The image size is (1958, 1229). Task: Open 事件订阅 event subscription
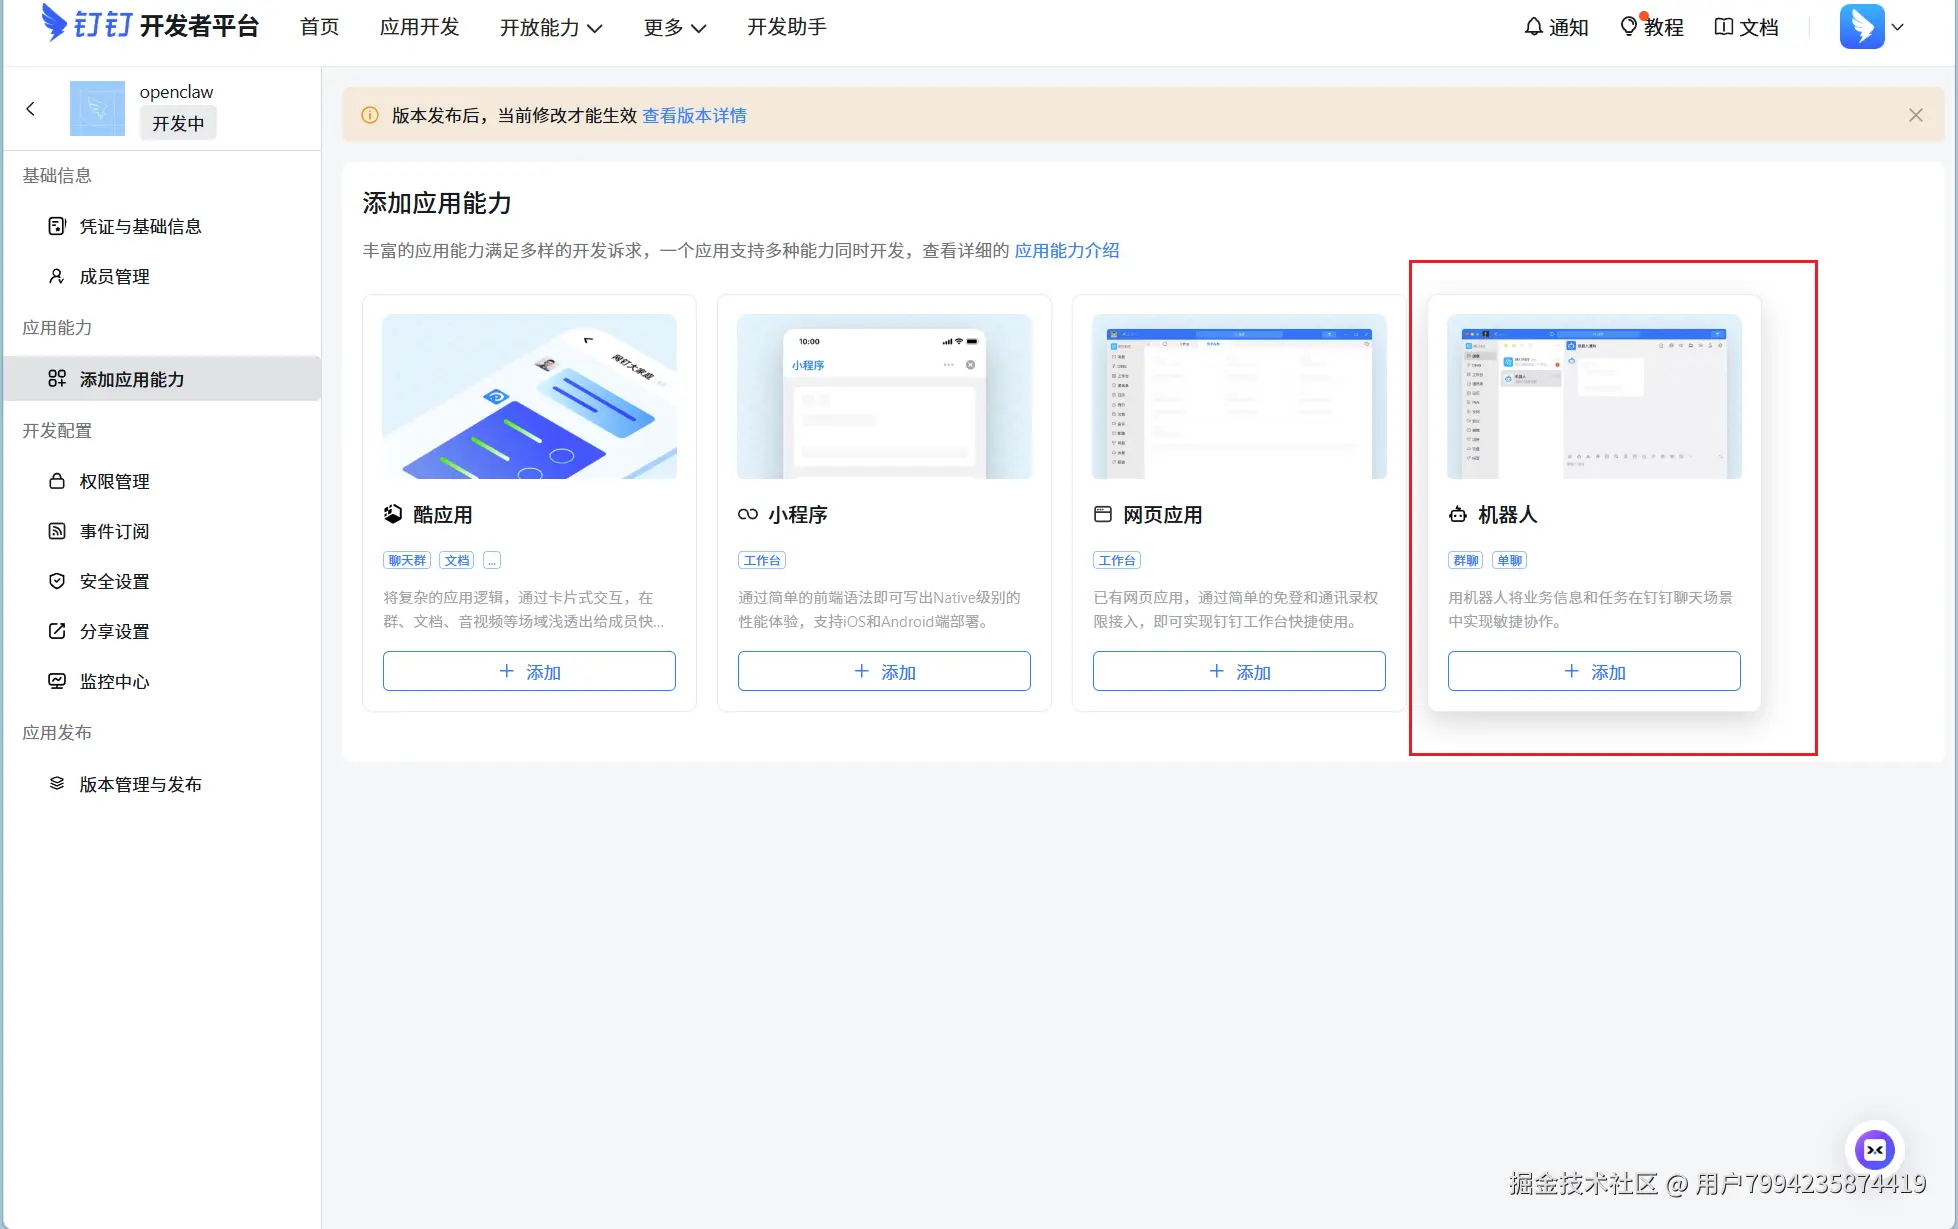coord(113,531)
